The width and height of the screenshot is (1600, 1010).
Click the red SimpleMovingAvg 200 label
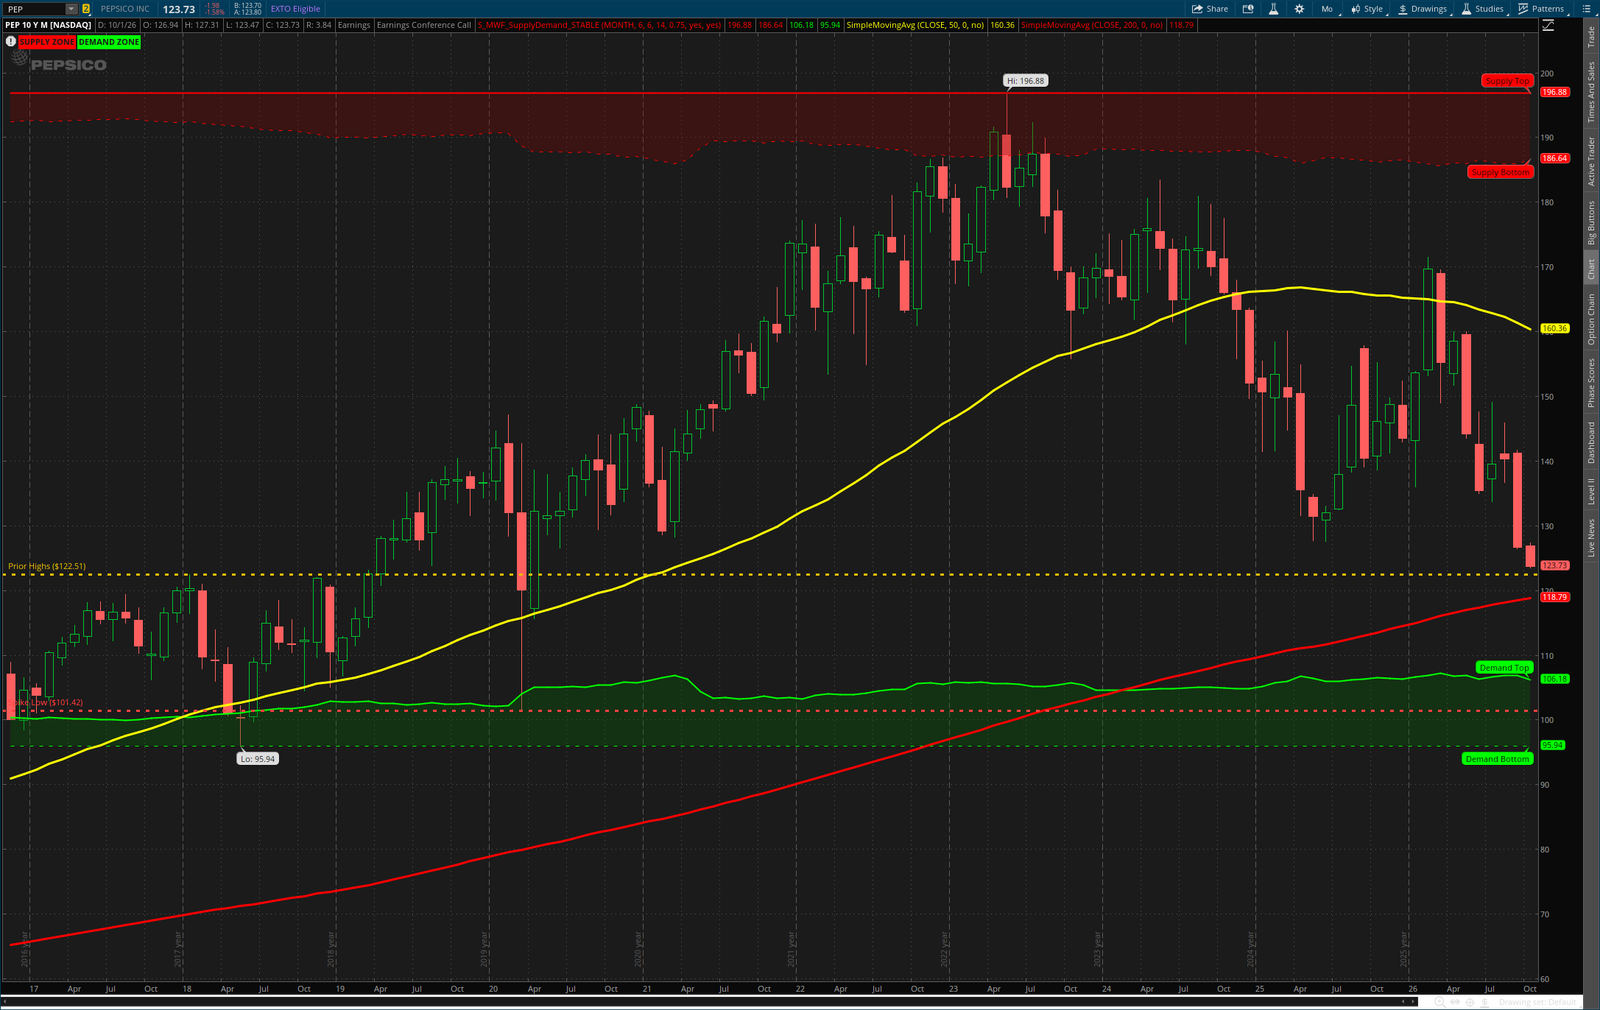tap(1092, 25)
